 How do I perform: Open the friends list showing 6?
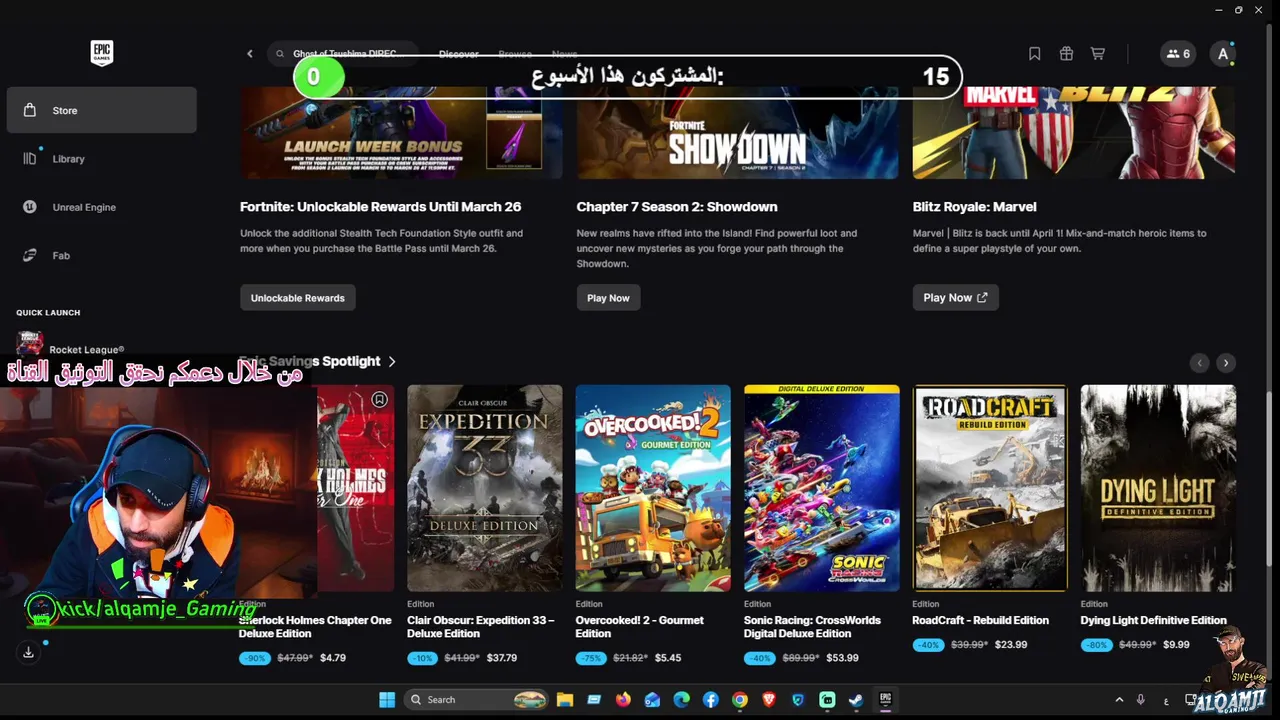(1178, 54)
